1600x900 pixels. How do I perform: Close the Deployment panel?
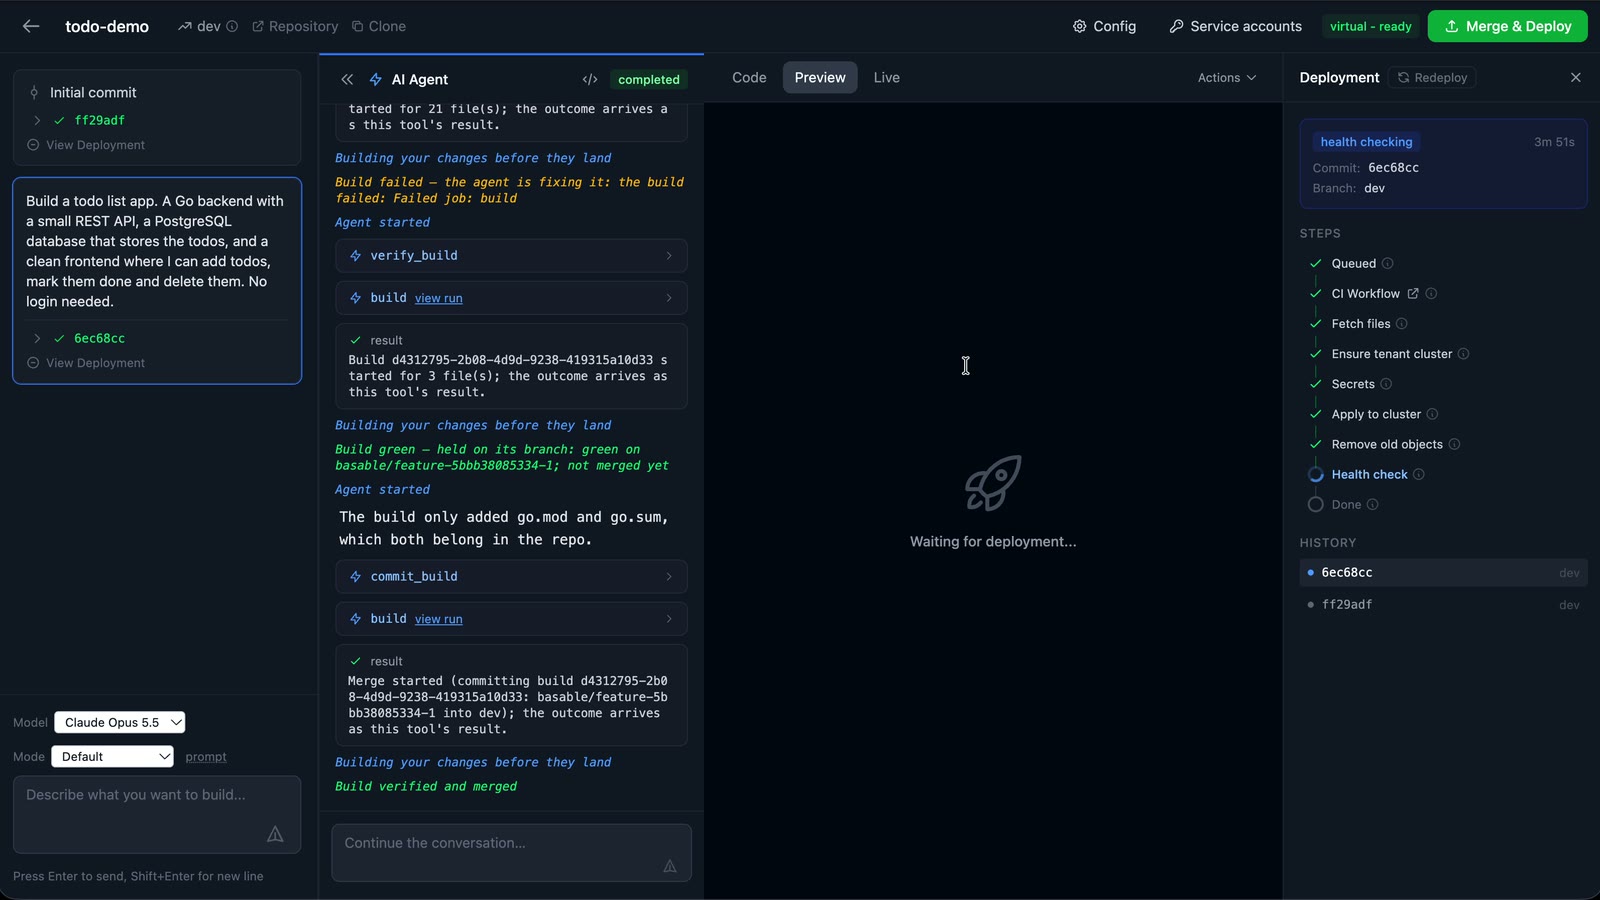coord(1575,77)
